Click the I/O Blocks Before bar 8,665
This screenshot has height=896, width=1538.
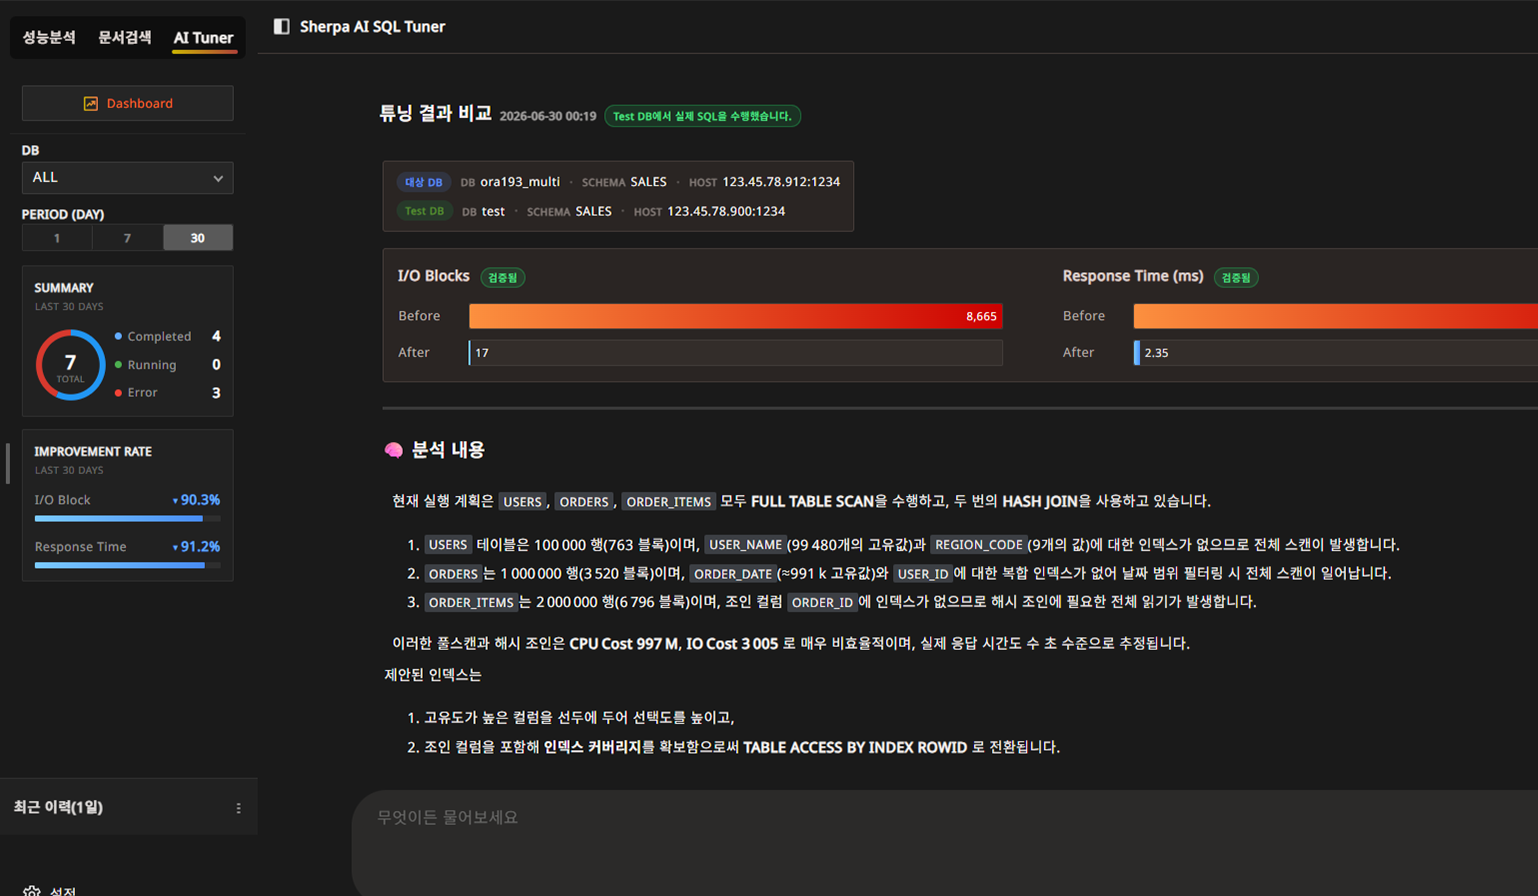tap(736, 316)
